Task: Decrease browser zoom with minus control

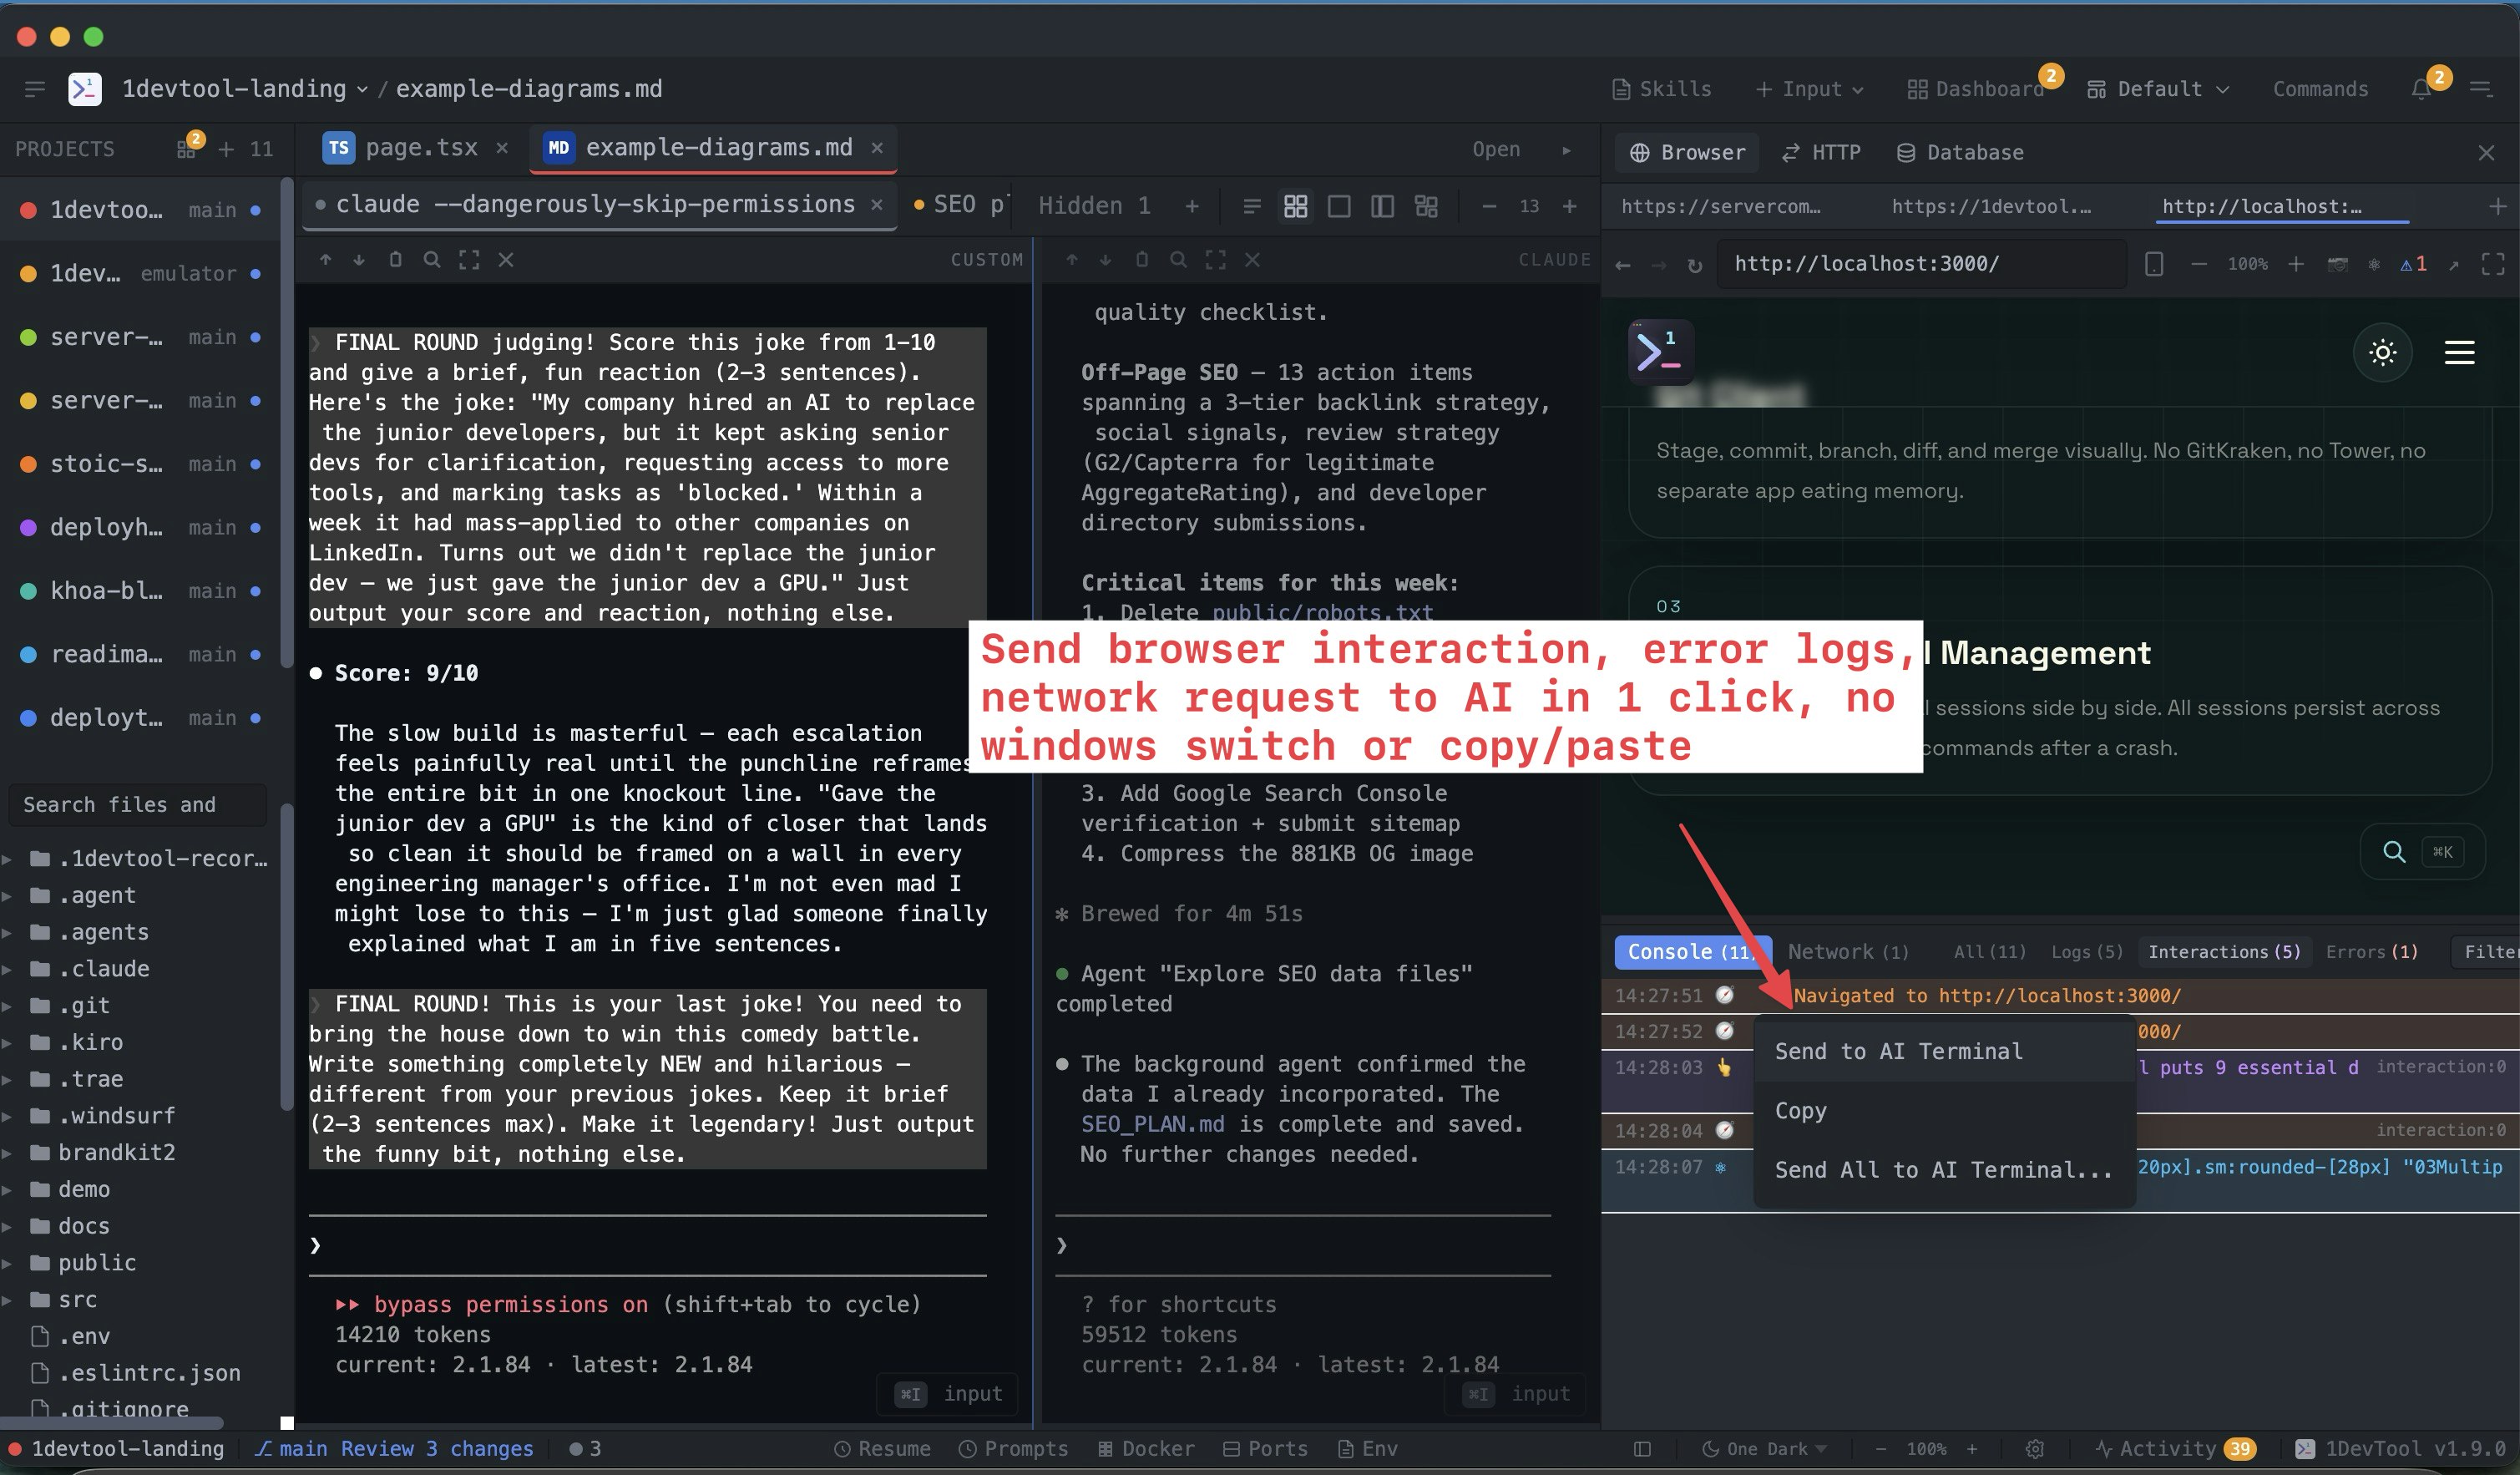Action: coord(2199,264)
